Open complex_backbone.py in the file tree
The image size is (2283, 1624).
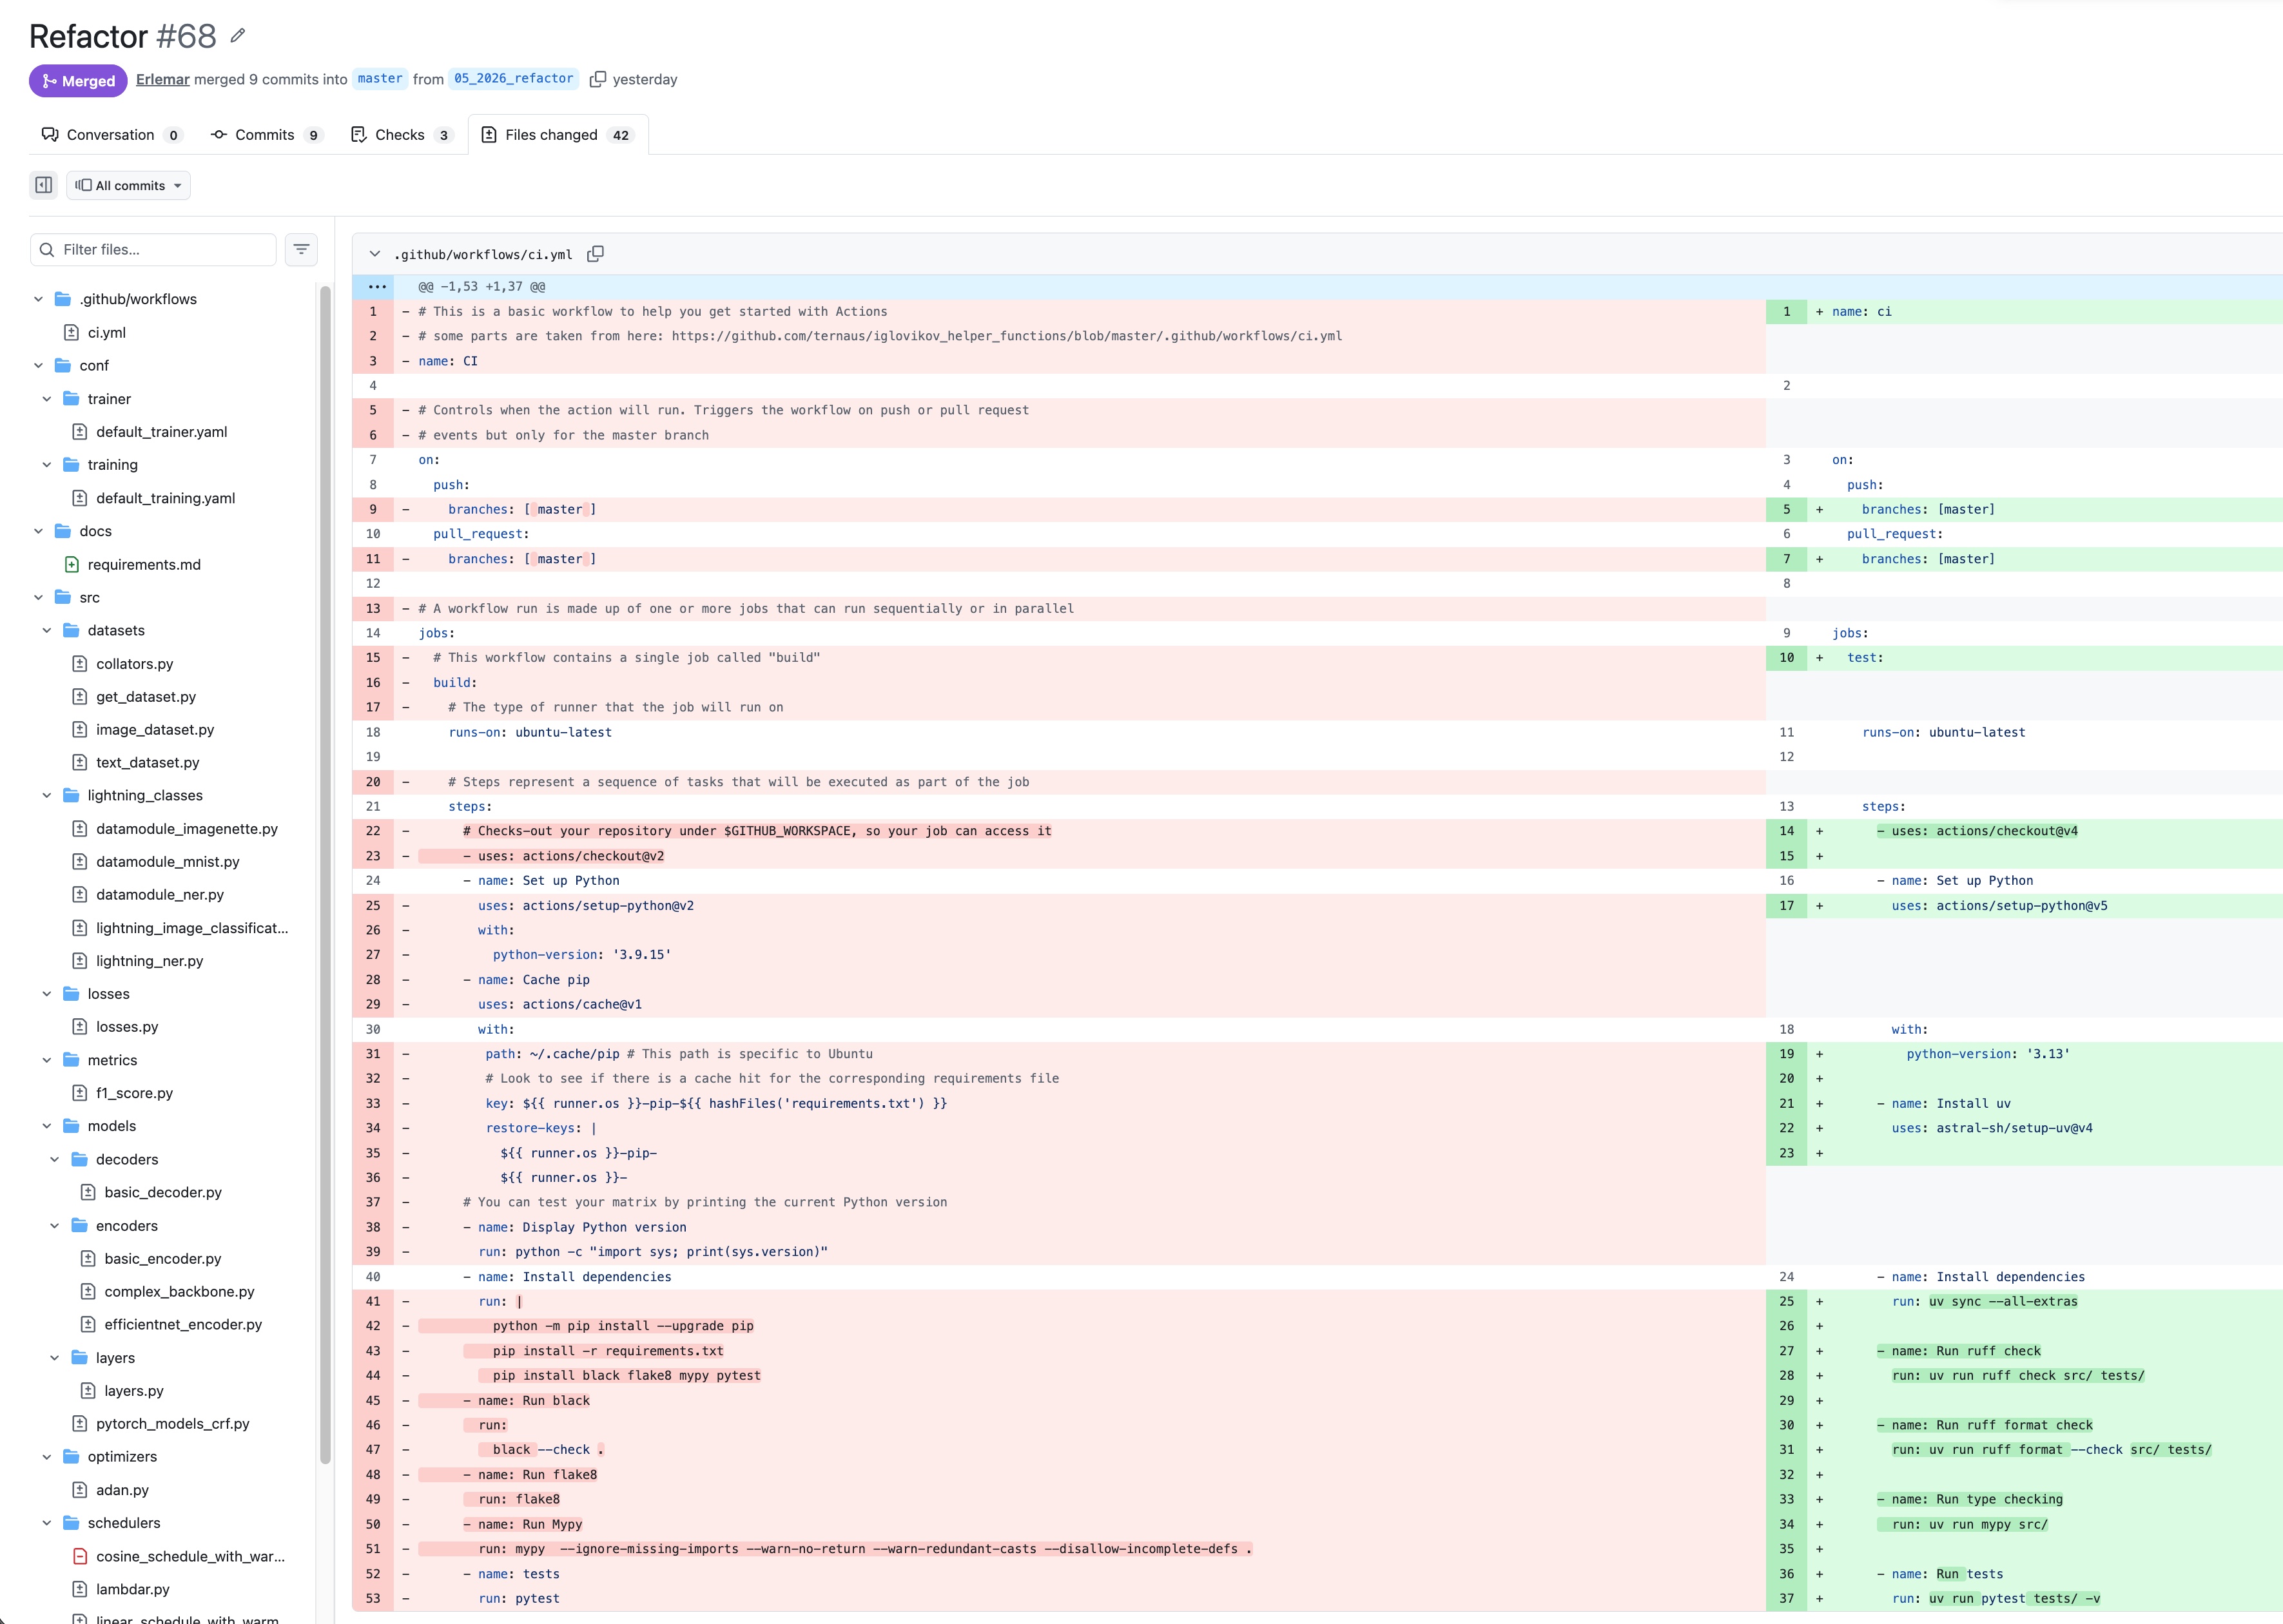pyautogui.click(x=179, y=1292)
